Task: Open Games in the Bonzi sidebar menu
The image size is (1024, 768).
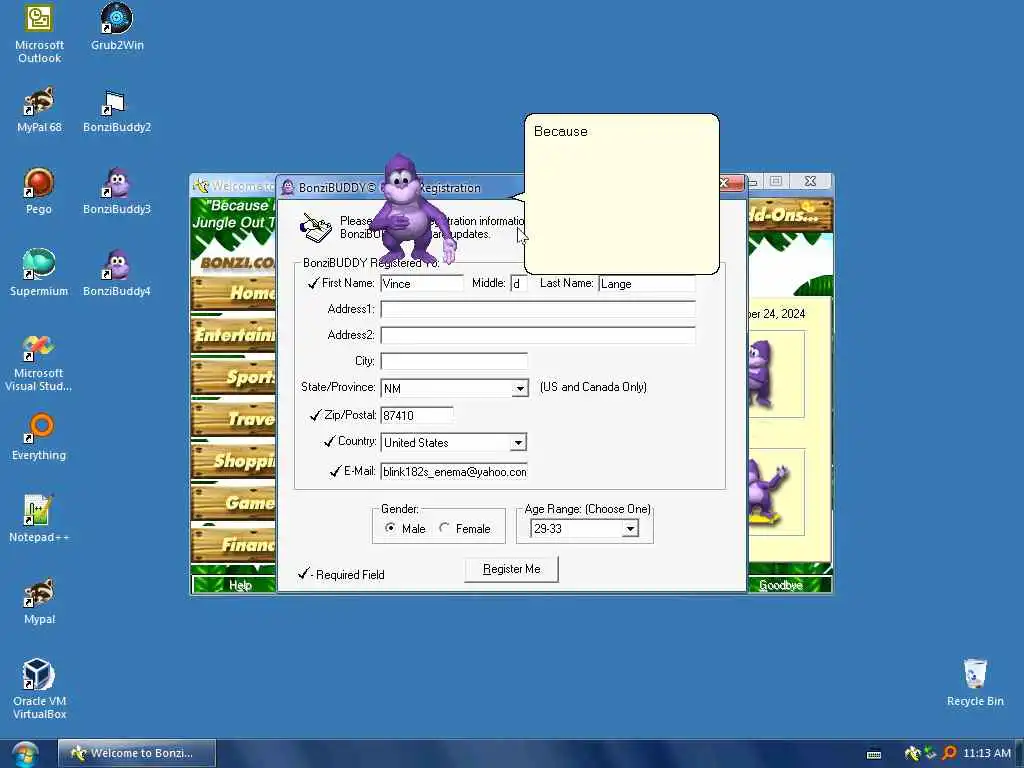Action: pos(233,502)
